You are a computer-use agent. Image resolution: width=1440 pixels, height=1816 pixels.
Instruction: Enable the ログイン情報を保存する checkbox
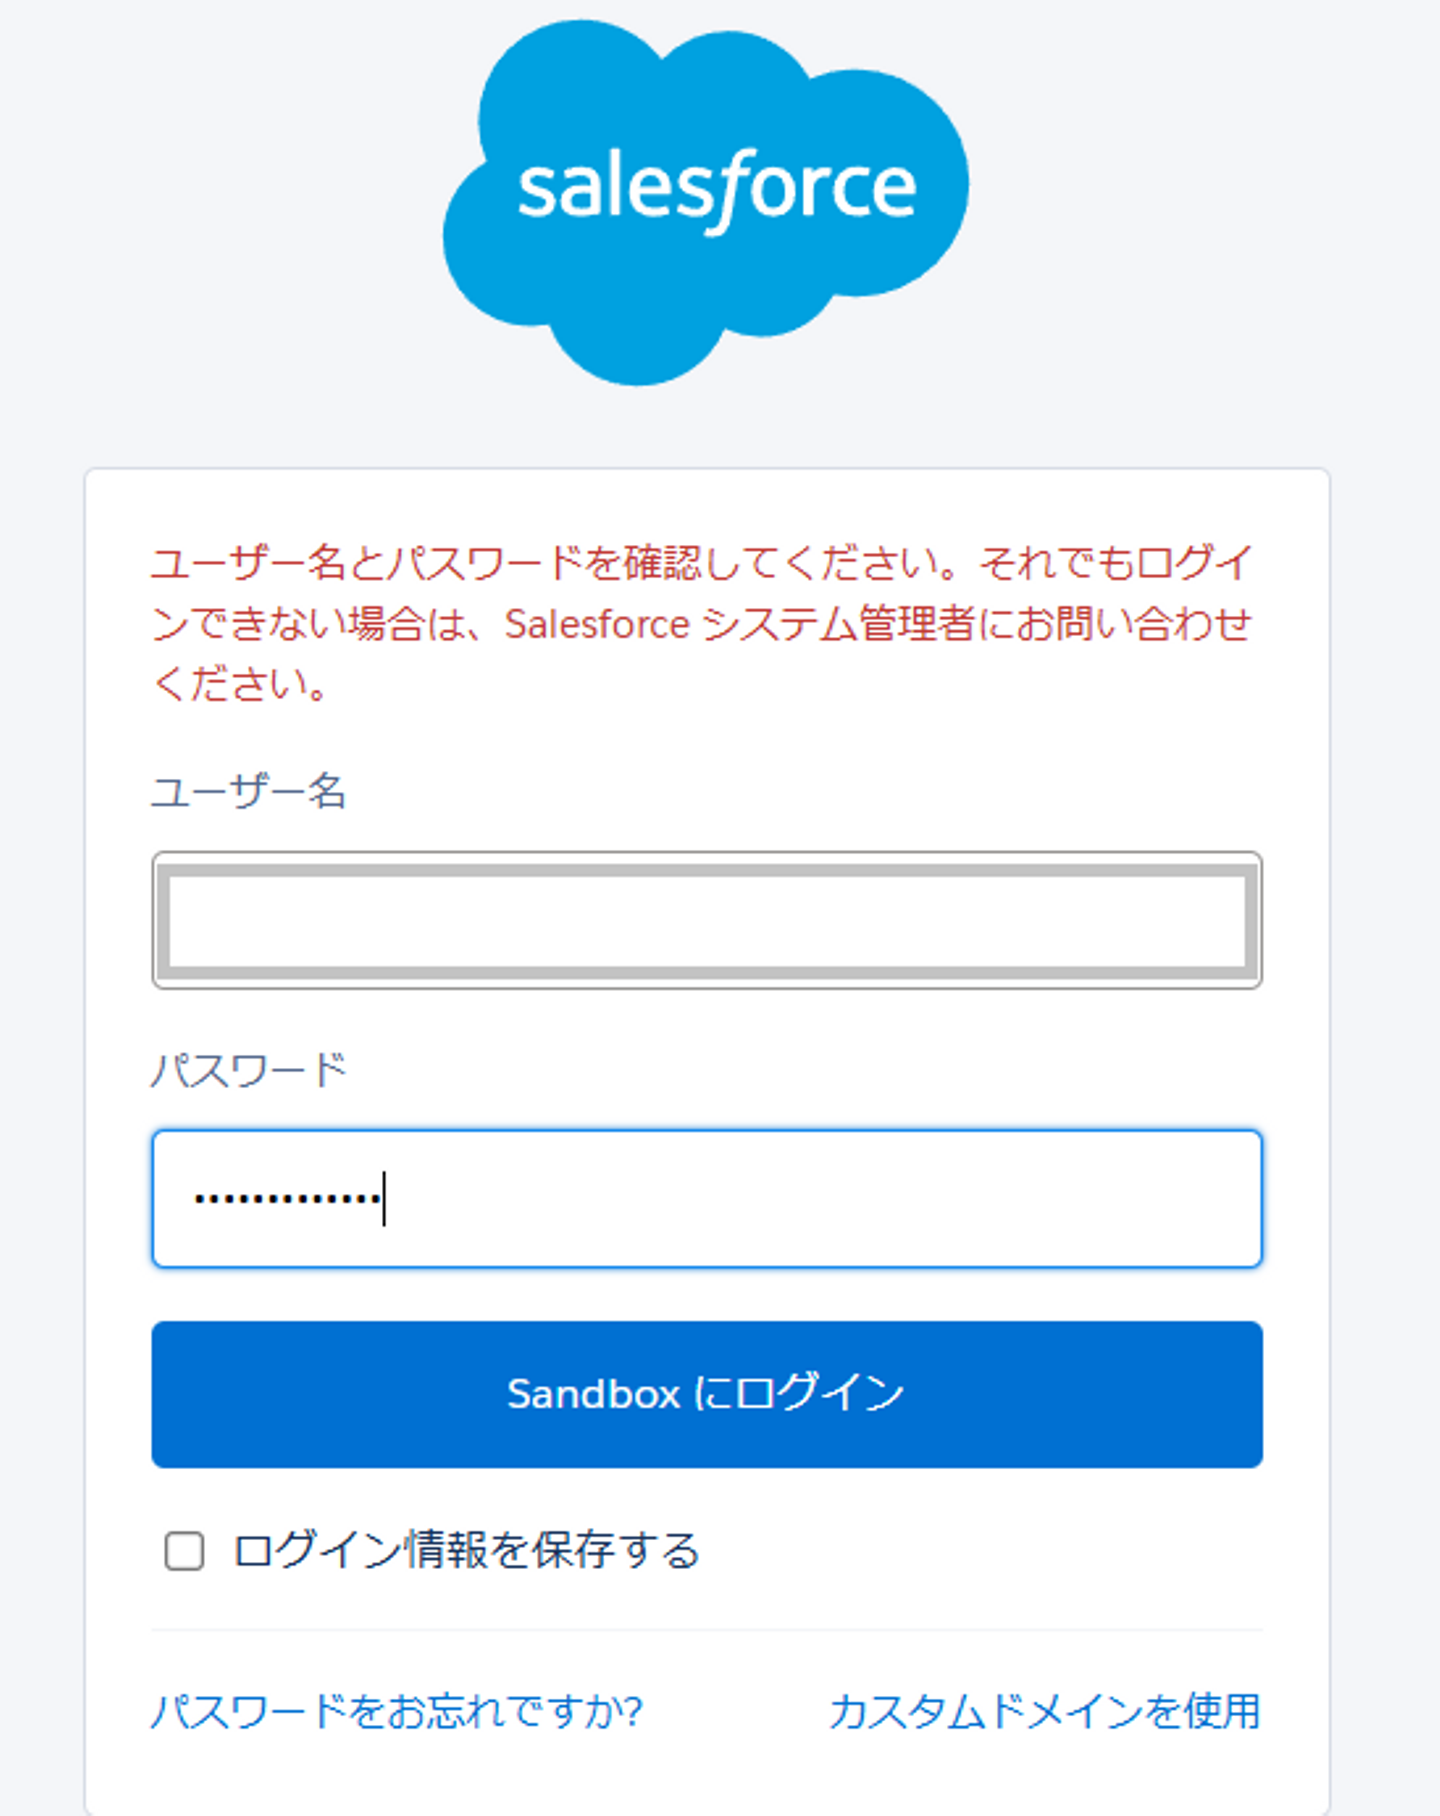click(x=184, y=1551)
